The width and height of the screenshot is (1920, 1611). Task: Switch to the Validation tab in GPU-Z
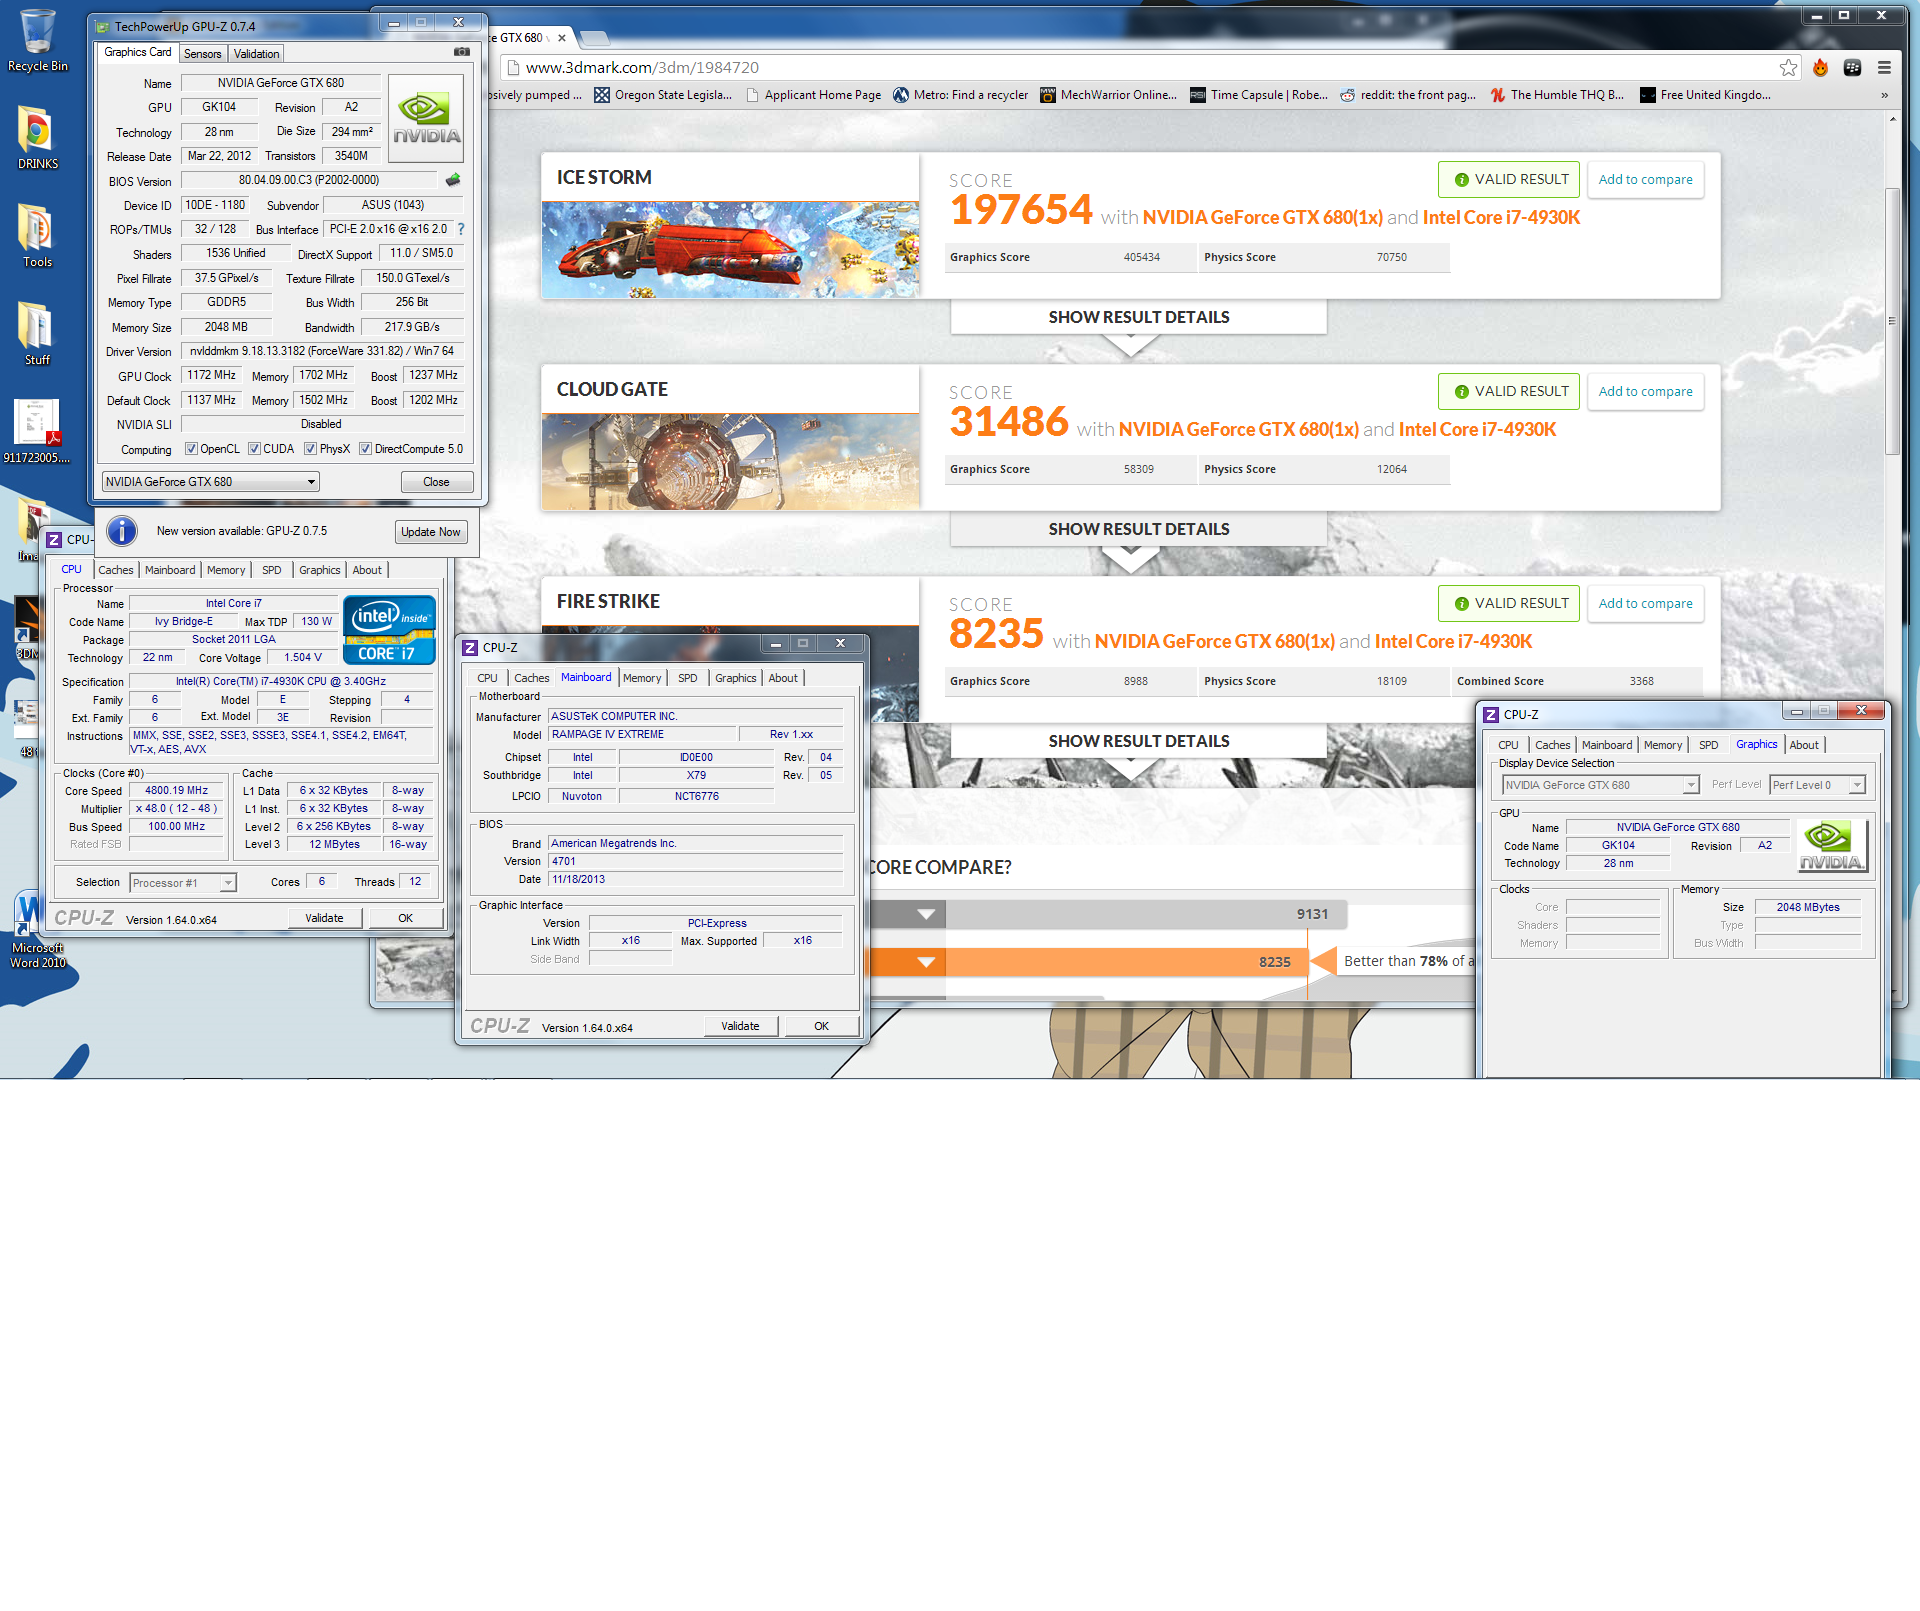257,54
